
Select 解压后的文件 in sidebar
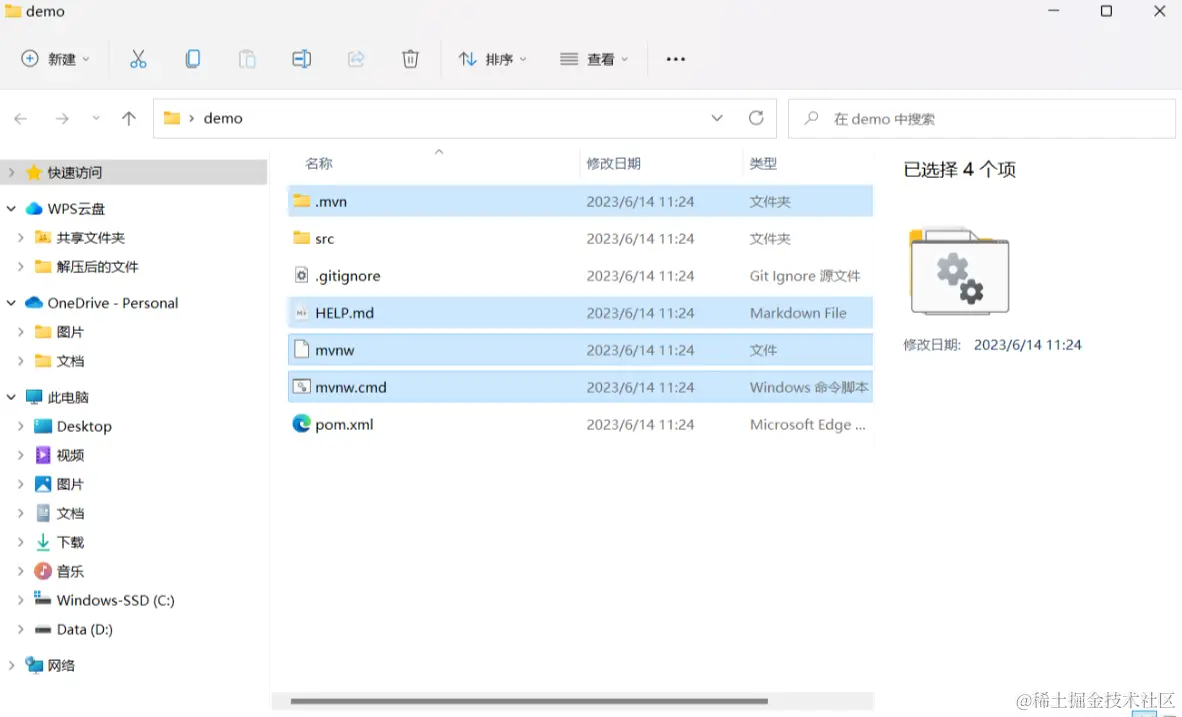tap(97, 267)
